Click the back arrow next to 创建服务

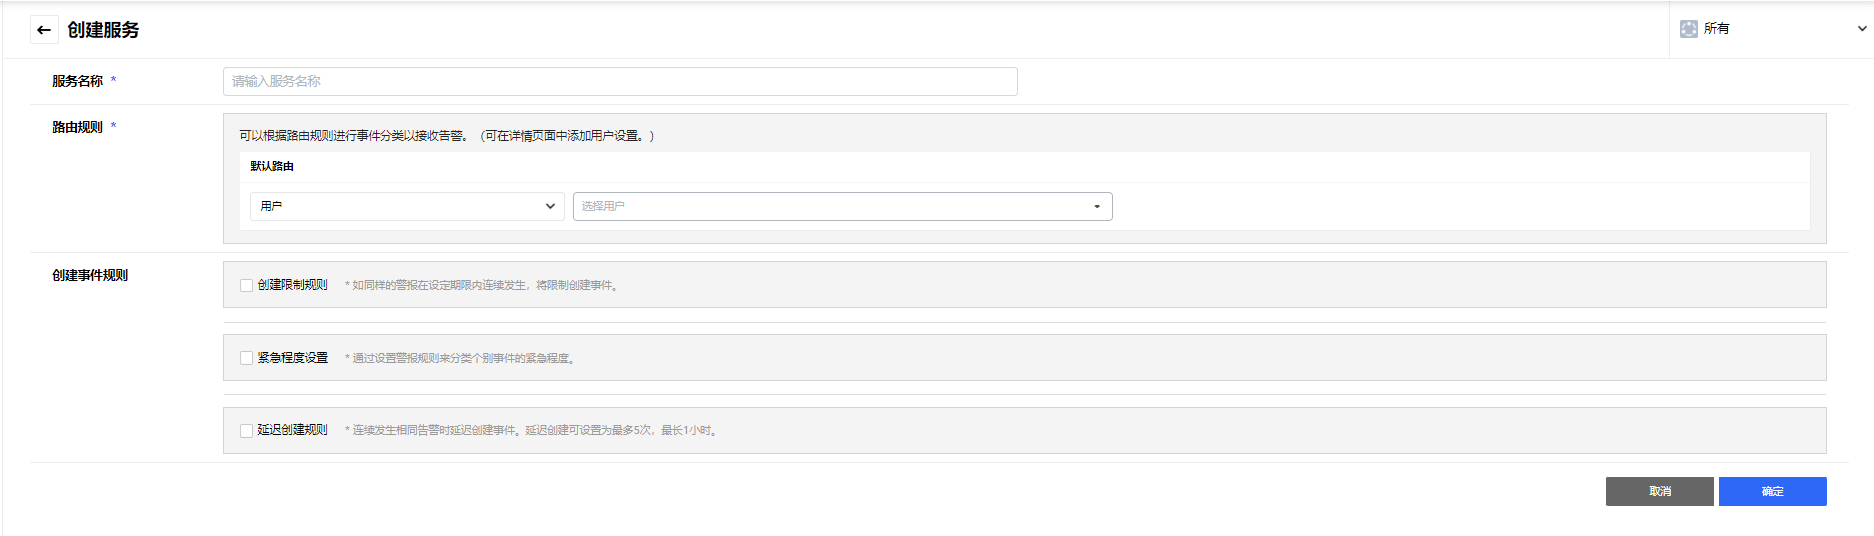[44, 30]
